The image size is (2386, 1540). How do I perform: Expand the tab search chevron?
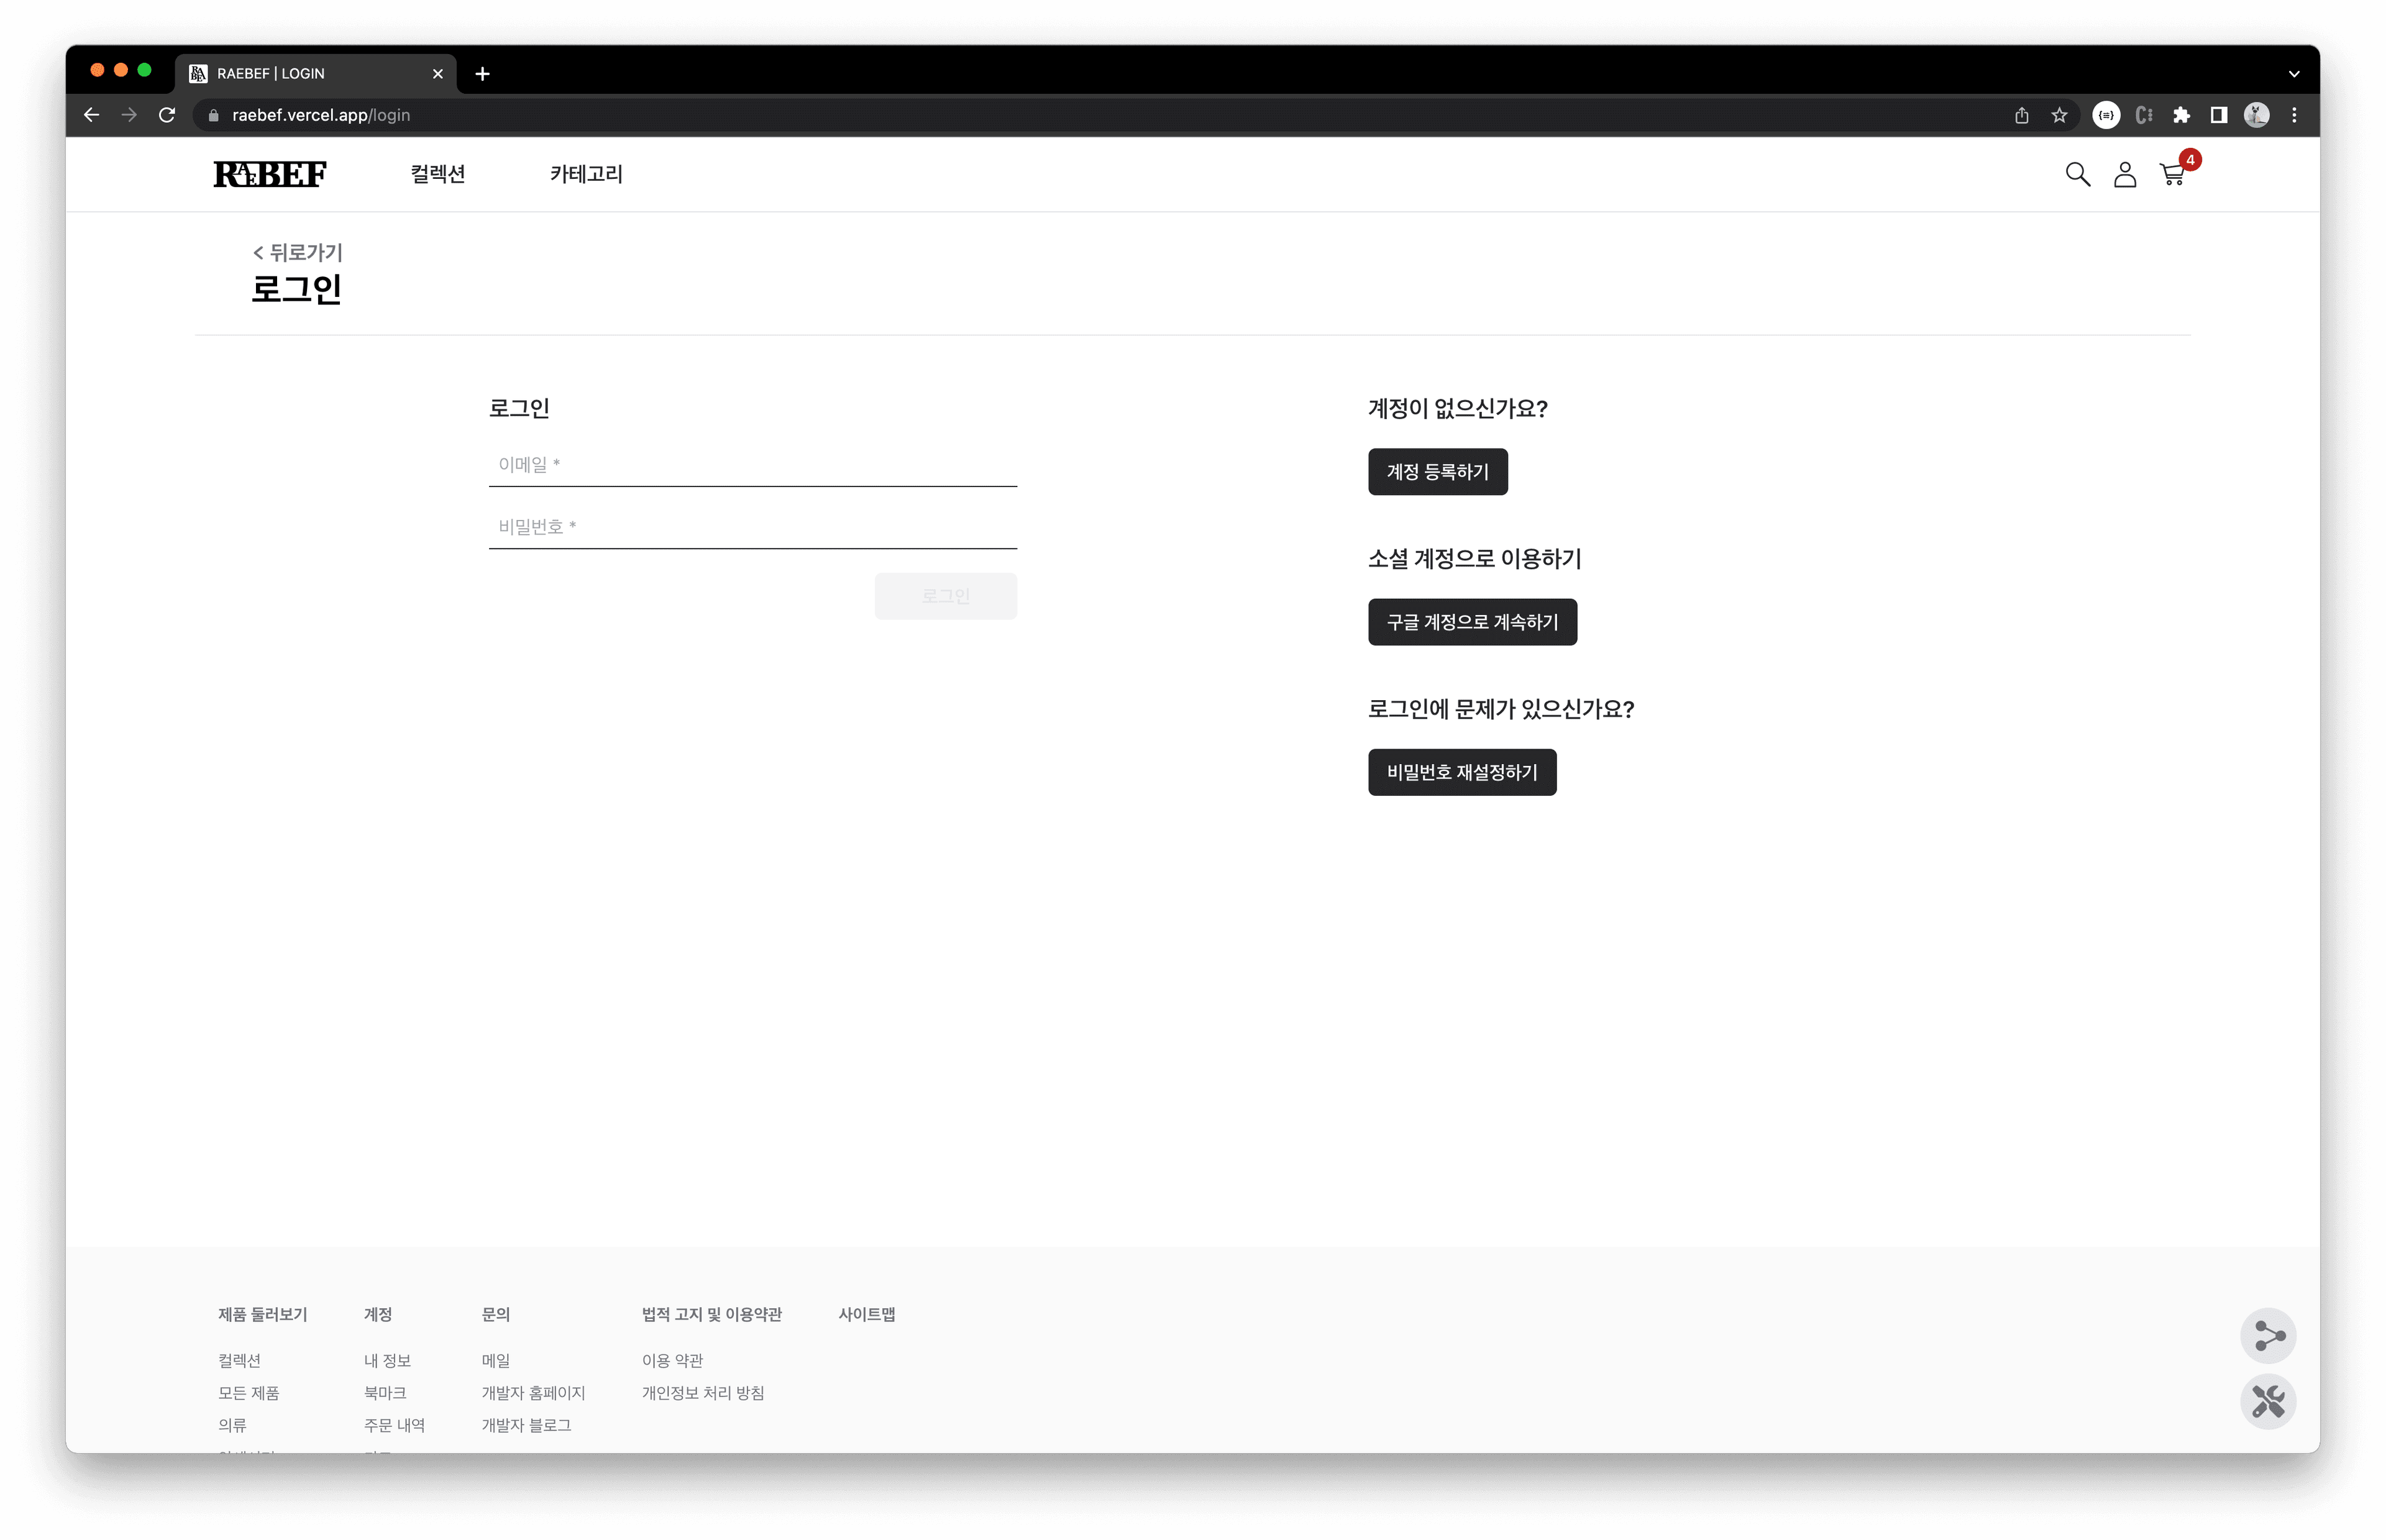[x=2294, y=73]
